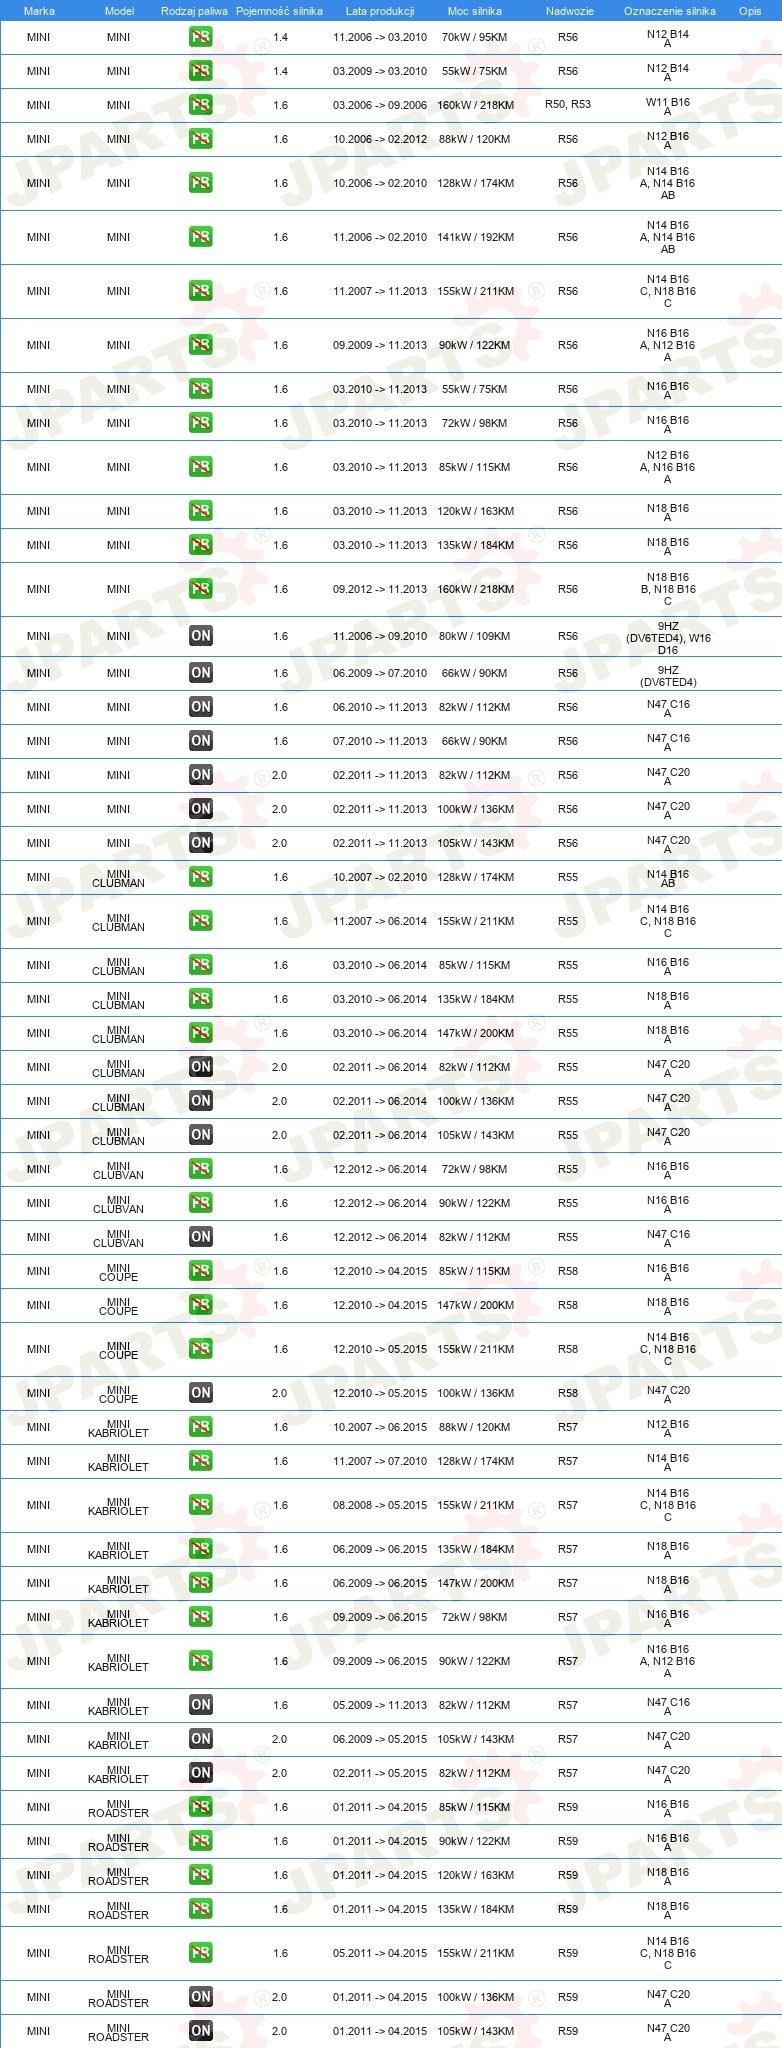Click the Oznaczenie silnika column header
Screen dimensions: 782x2048
pyautogui.click(x=669, y=11)
